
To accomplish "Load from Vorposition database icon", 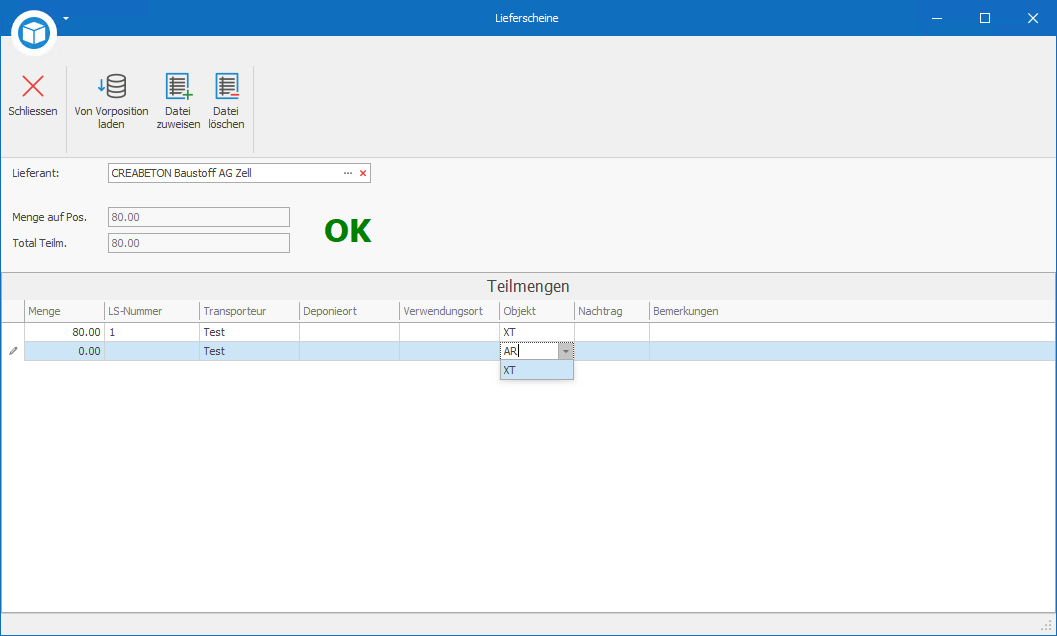I will [x=112, y=86].
